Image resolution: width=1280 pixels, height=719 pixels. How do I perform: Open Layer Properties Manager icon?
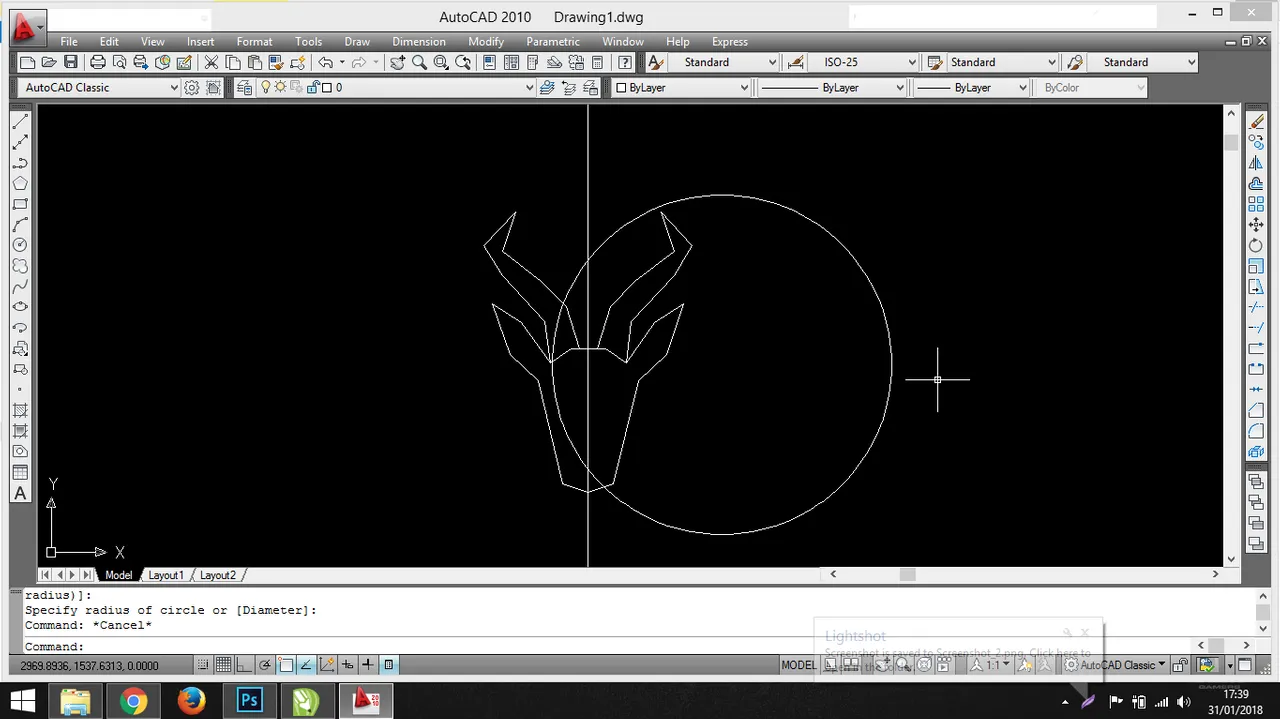[245, 87]
